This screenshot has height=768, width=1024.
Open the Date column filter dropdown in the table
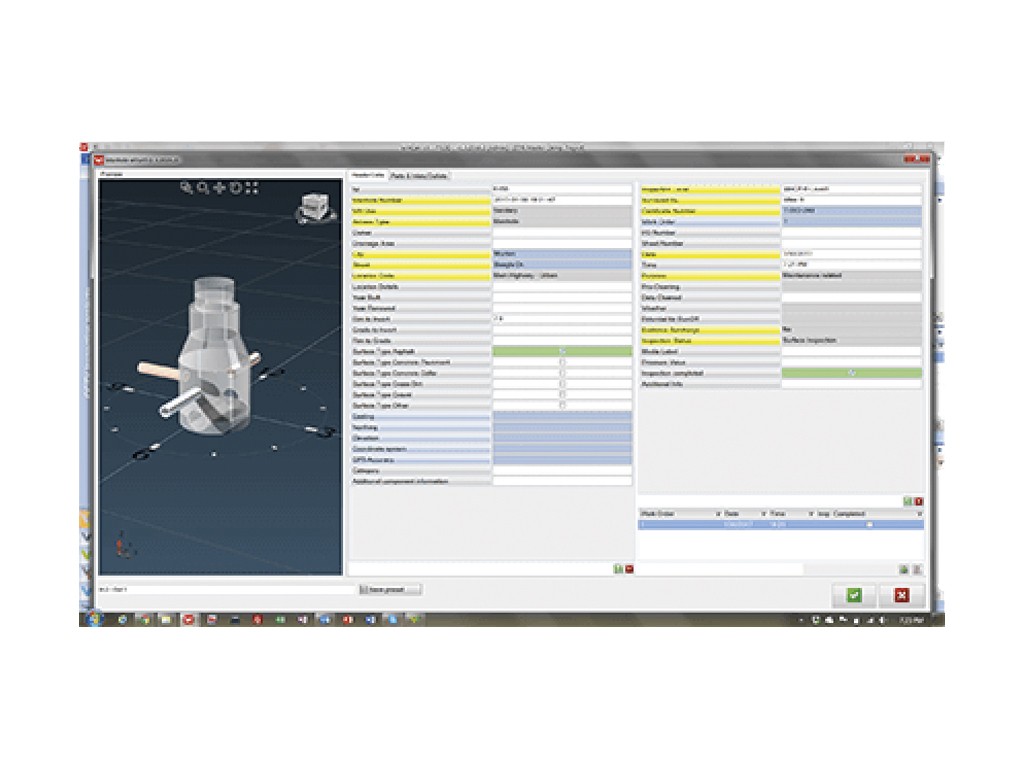[763, 514]
